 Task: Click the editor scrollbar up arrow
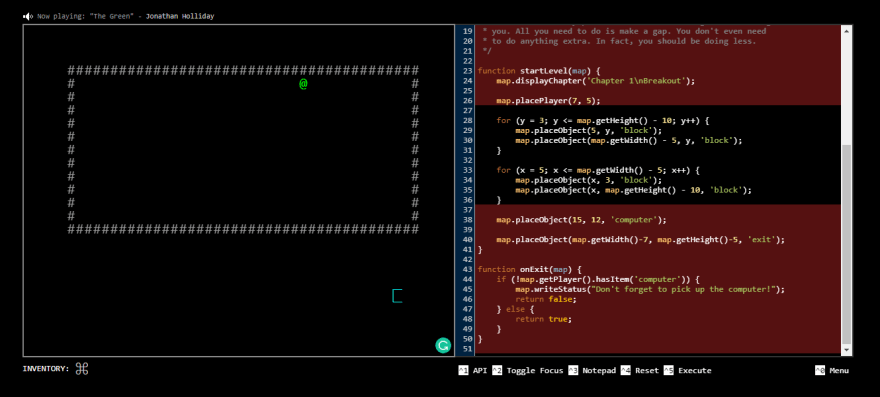(x=847, y=30)
